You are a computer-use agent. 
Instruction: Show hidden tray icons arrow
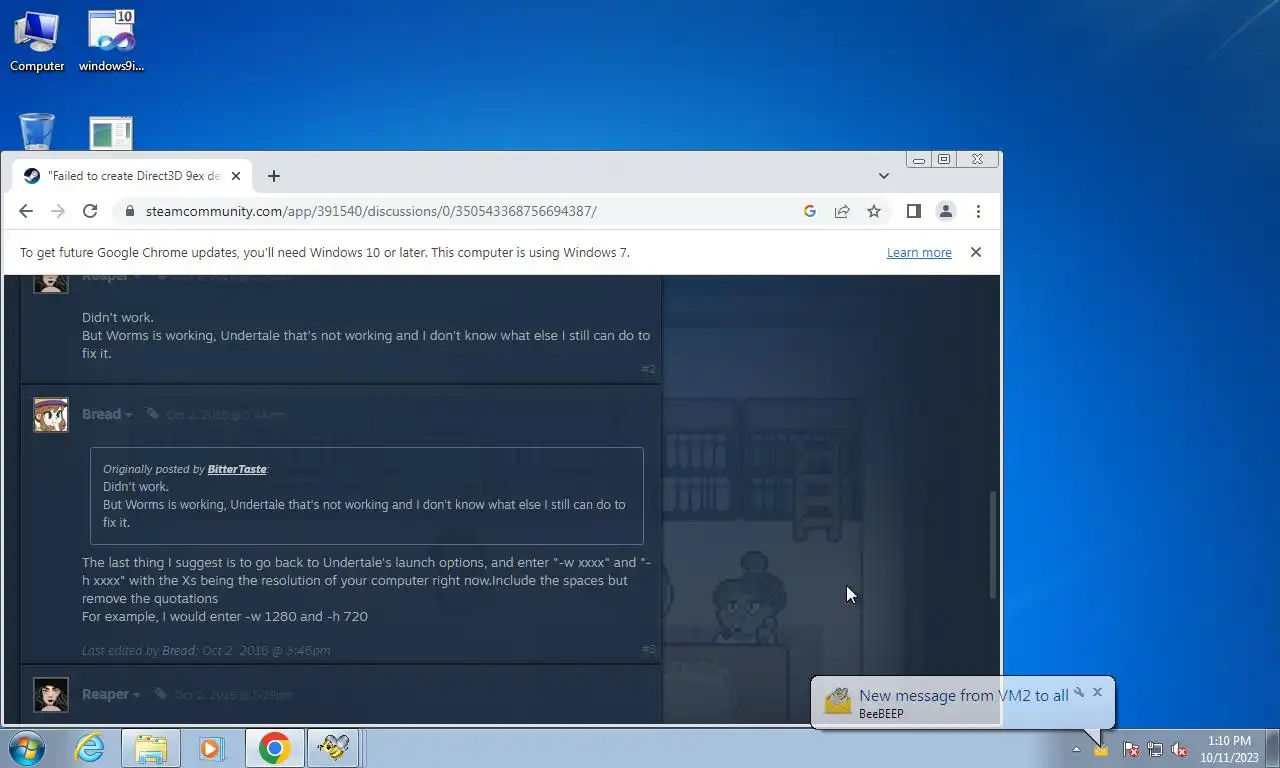click(x=1076, y=749)
